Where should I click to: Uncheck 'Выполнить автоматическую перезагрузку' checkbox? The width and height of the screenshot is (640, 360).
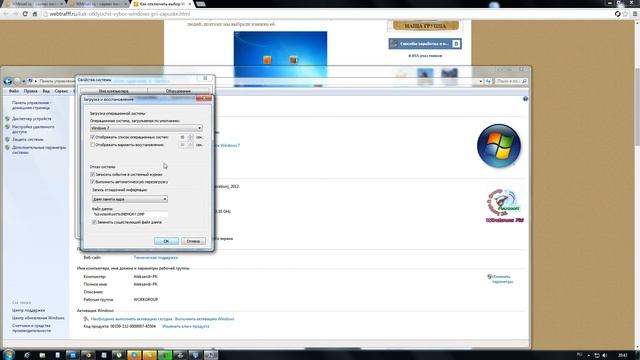[93, 182]
